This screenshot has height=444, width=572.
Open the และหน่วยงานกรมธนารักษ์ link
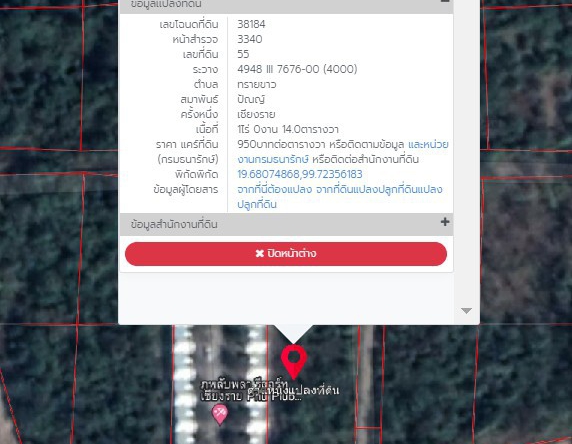428,144
